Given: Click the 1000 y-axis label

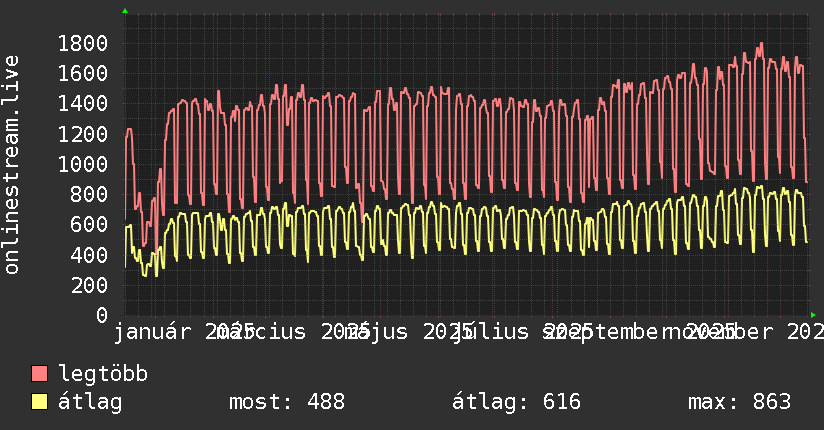Looking at the screenshot, I should coord(83,165).
